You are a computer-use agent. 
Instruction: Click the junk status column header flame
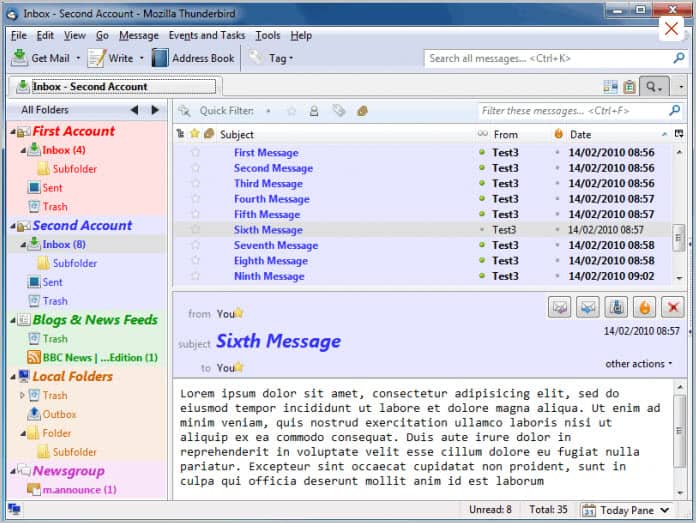(558, 134)
